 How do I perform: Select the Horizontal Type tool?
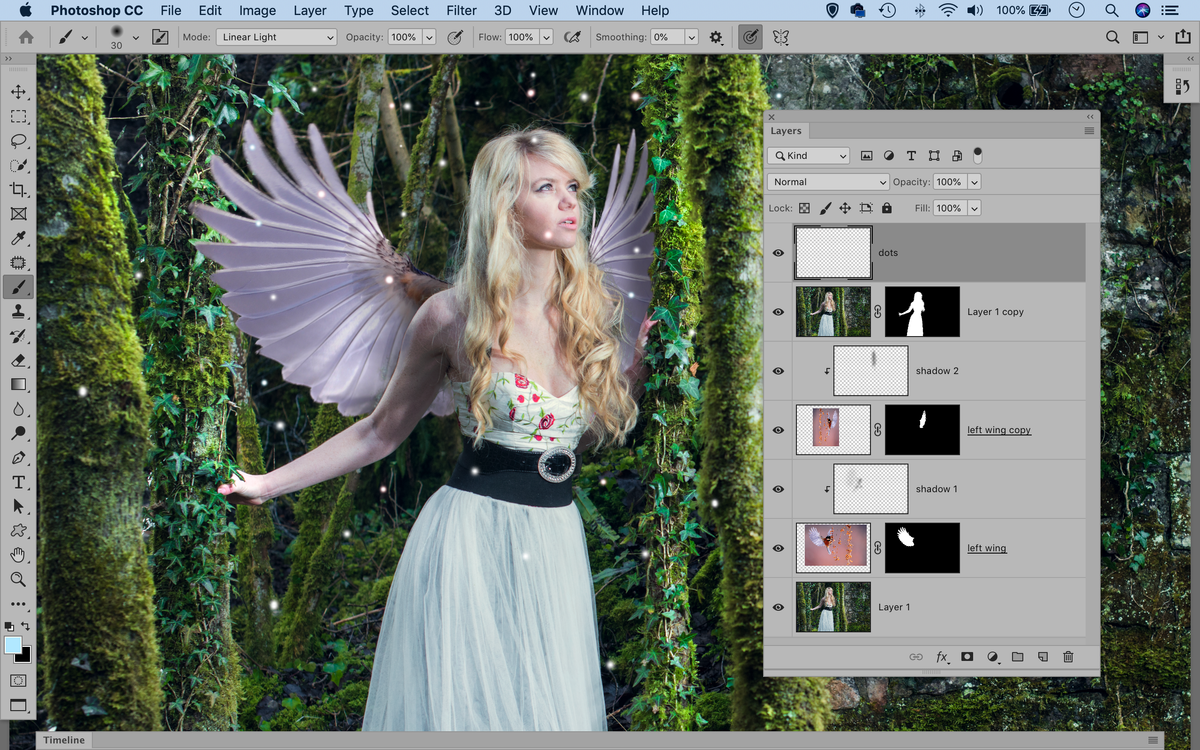point(20,481)
